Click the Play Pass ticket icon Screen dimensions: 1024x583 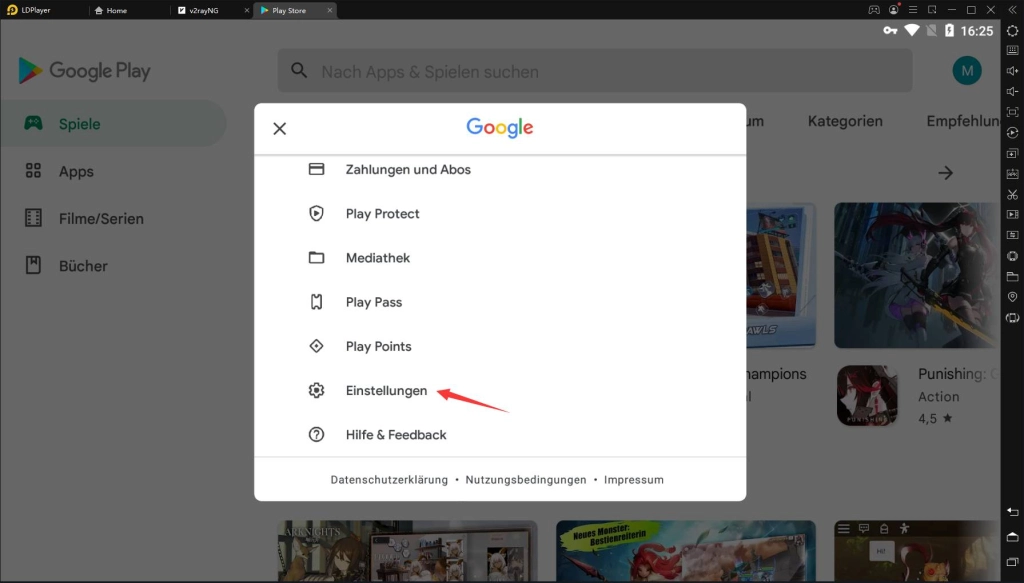pos(316,302)
